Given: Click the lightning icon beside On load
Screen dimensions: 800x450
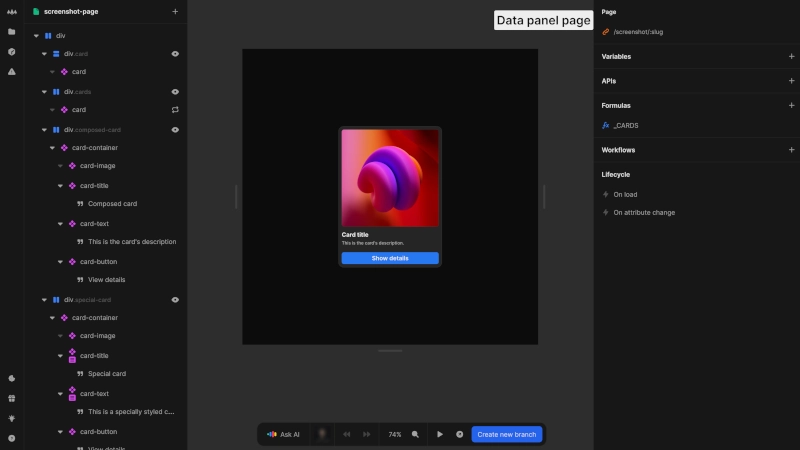Looking at the screenshot, I should click(606, 194).
